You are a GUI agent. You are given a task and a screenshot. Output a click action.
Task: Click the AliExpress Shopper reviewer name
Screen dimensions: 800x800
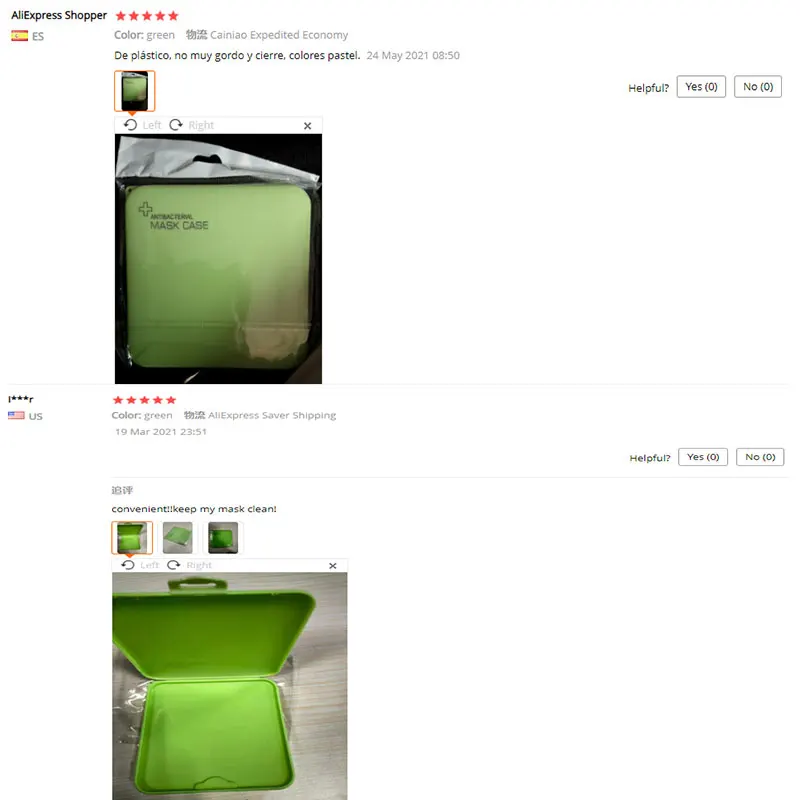(x=59, y=15)
